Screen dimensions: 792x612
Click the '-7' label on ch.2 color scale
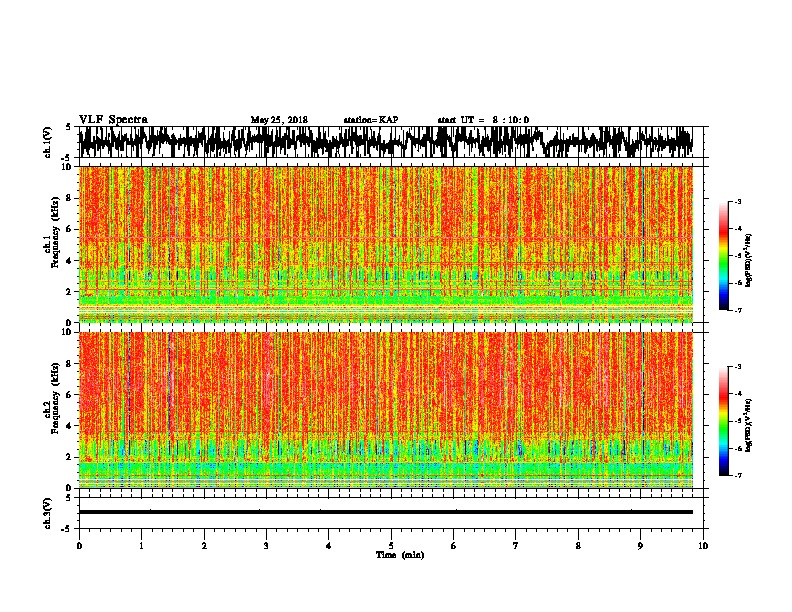tap(738, 476)
